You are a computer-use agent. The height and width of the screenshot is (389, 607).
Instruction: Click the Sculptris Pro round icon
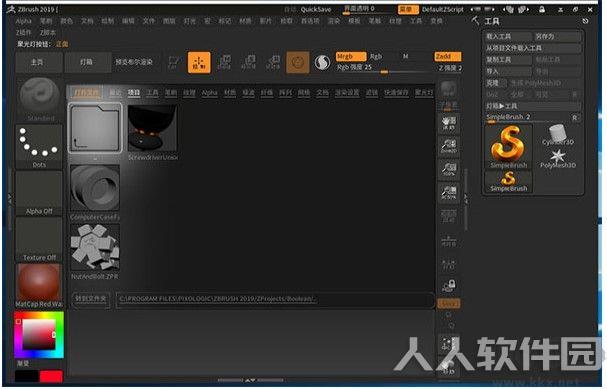pyautogui.click(x=322, y=63)
